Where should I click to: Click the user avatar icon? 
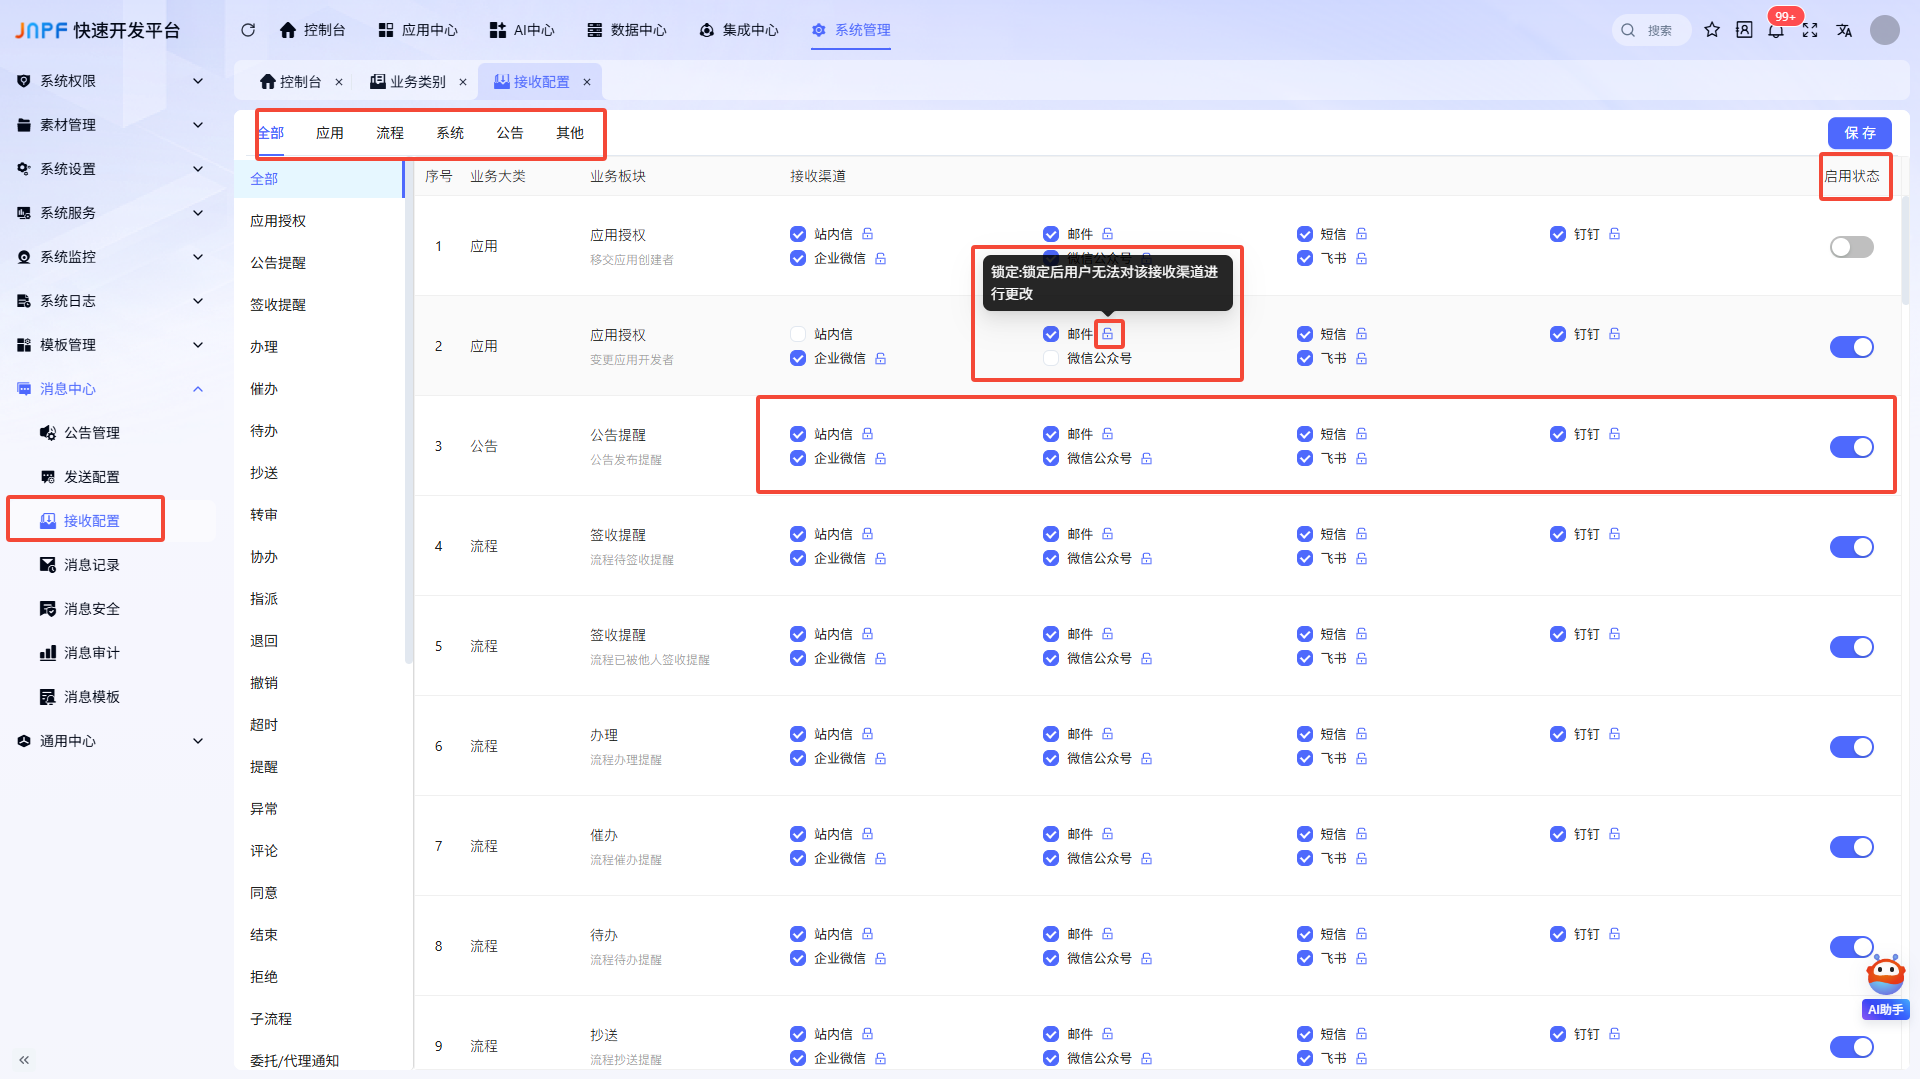pos(1885,30)
